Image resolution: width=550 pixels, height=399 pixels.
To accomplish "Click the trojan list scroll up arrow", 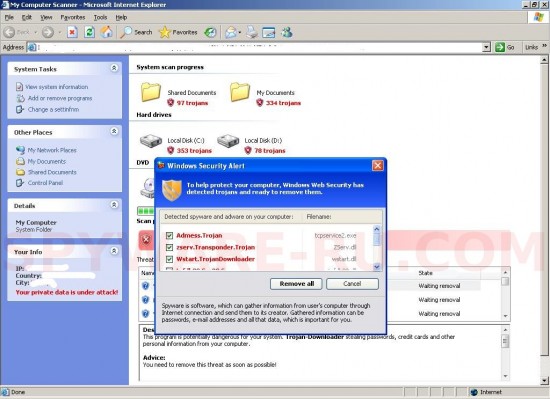I will [x=377, y=229].
